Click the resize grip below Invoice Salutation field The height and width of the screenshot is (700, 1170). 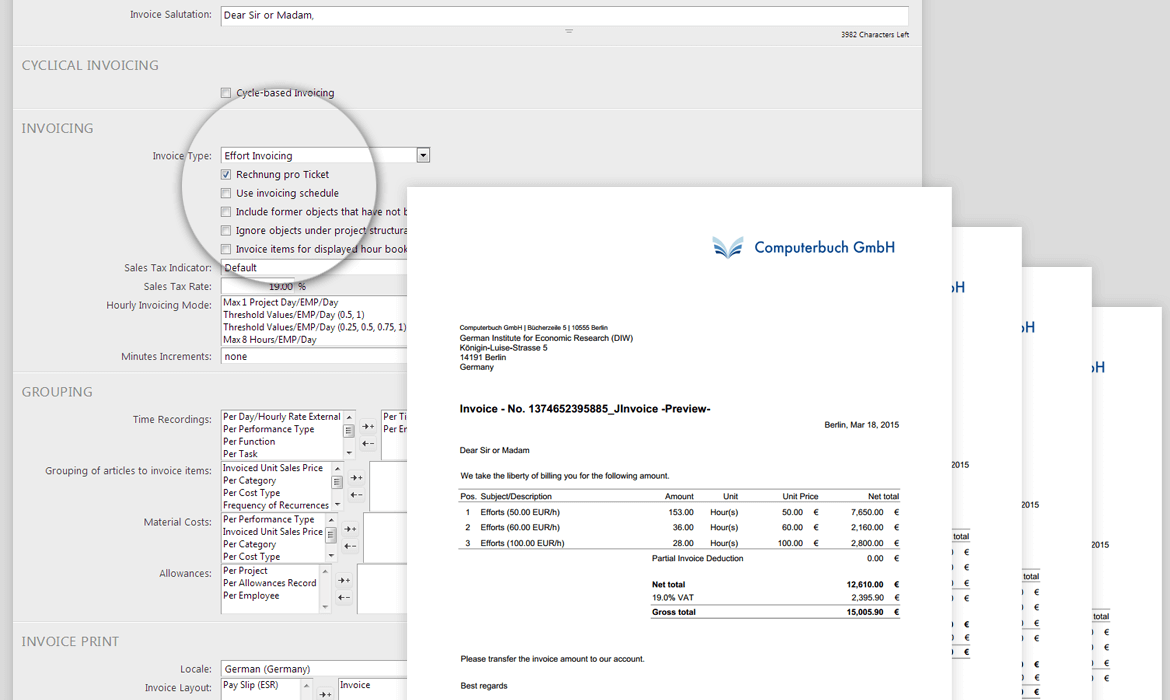point(569,31)
